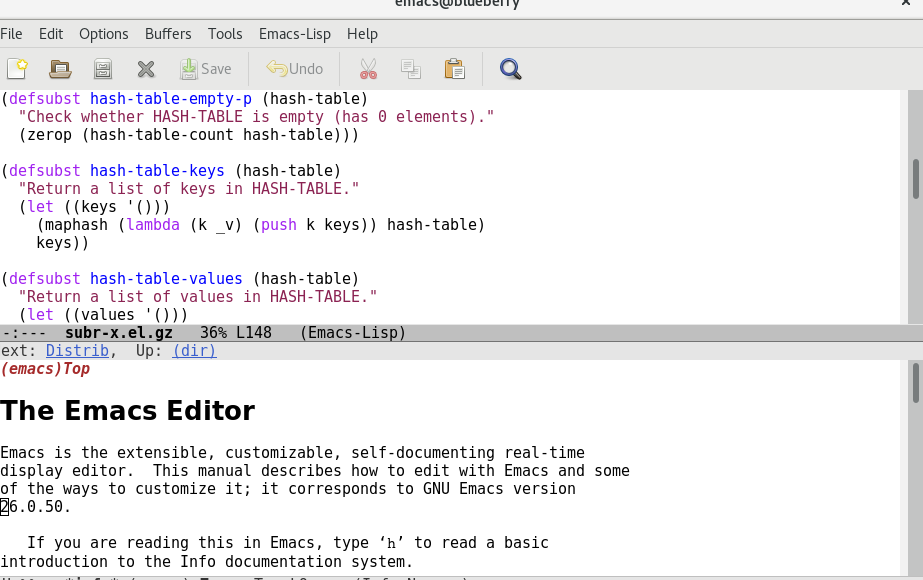Image resolution: width=923 pixels, height=580 pixels.
Task: Click the lambda keyword in code
Action: [x=153, y=225]
